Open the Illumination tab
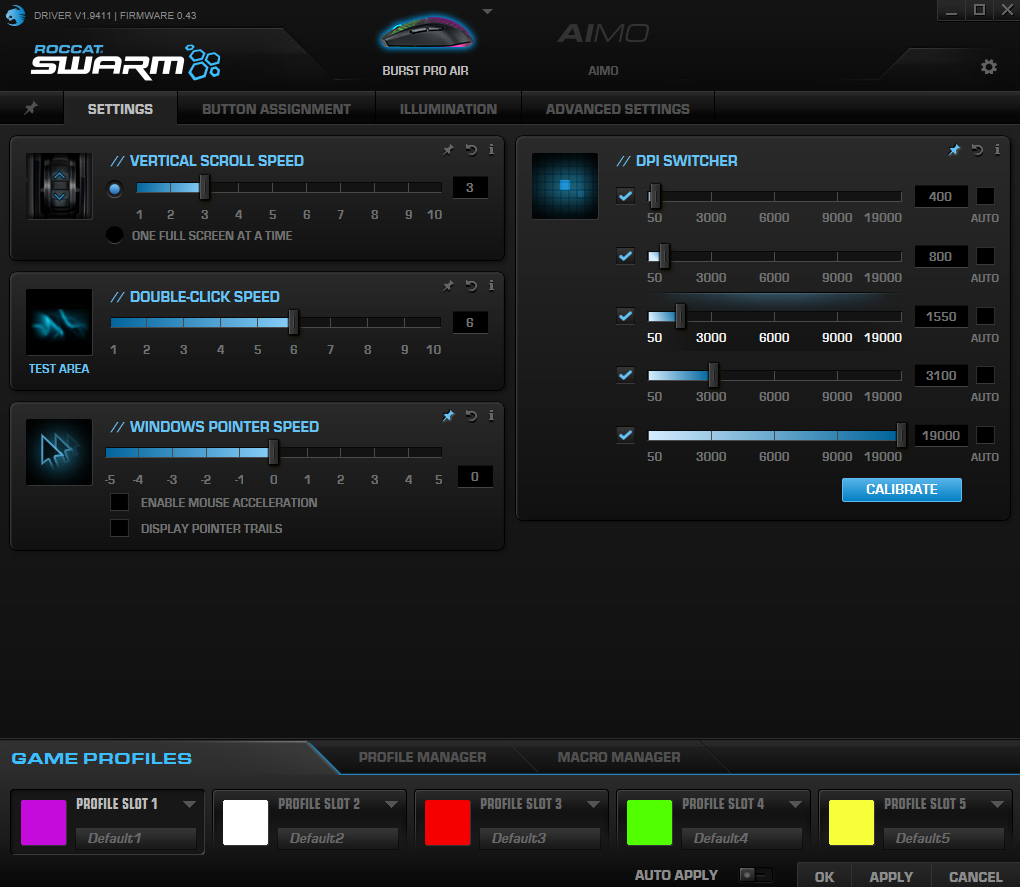1020x887 pixels. pos(448,109)
